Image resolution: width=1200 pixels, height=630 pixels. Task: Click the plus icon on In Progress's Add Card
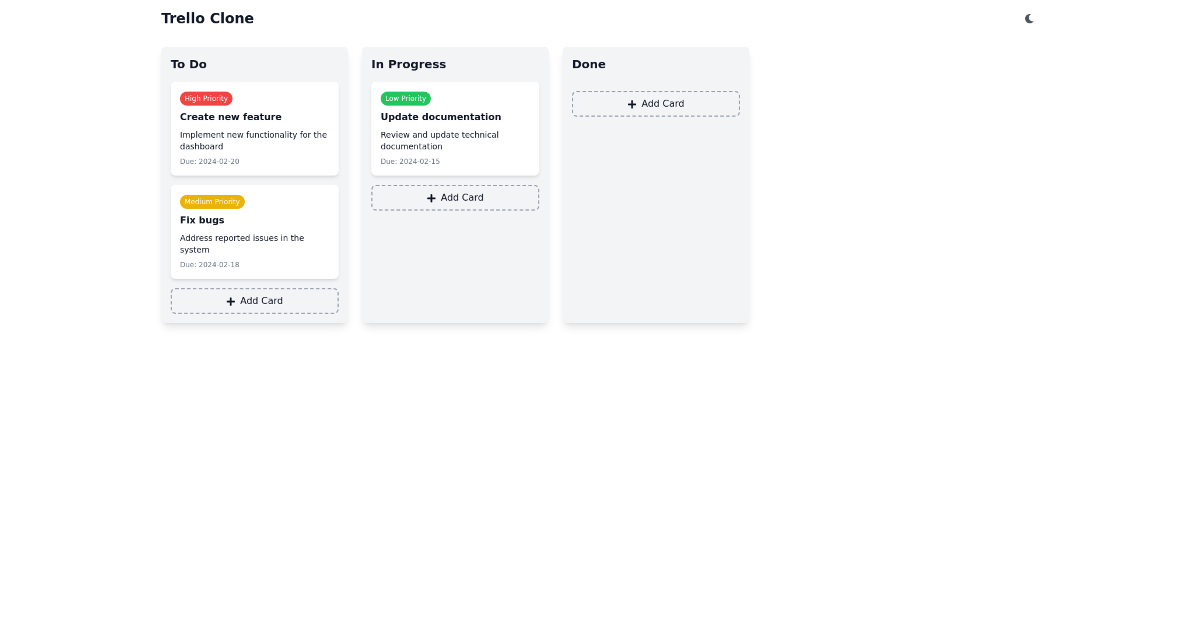click(x=431, y=197)
